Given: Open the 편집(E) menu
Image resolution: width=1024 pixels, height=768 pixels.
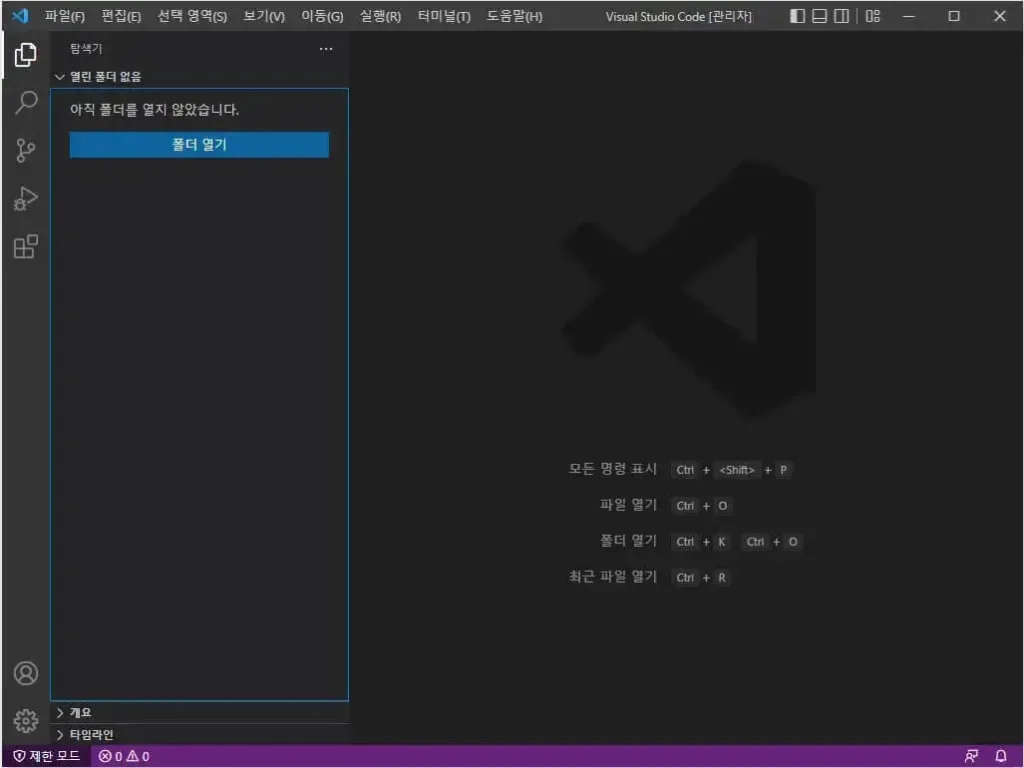Looking at the screenshot, I should (x=121, y=16).
